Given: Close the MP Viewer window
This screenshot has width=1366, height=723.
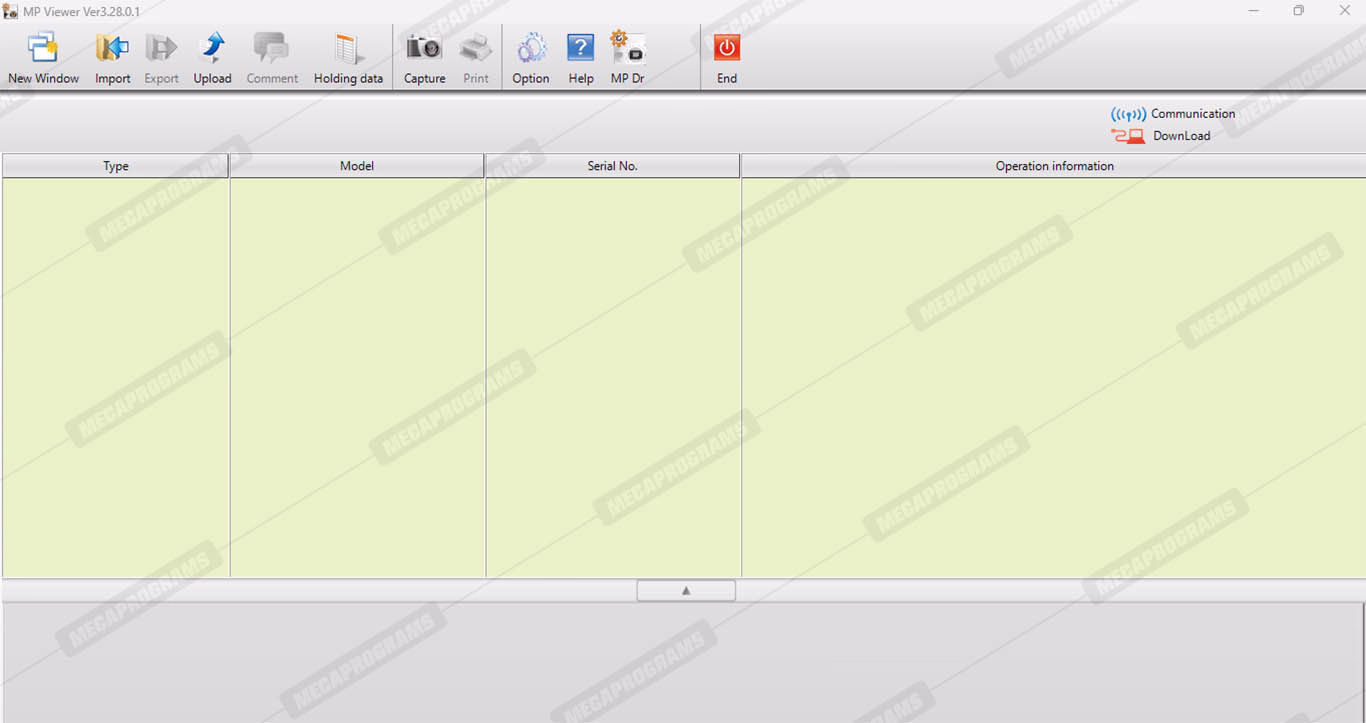Looking at the screenshot, I should pos(1344,11).
